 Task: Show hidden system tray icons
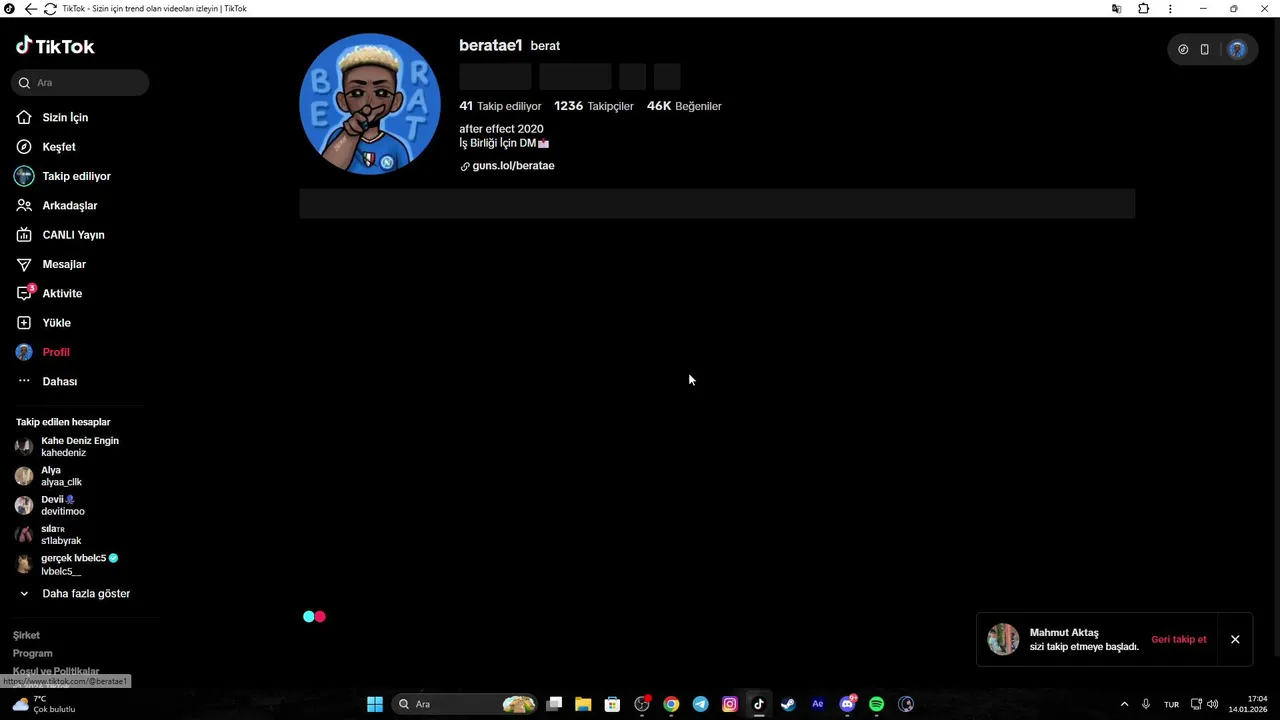click(x=1124, y=704)
